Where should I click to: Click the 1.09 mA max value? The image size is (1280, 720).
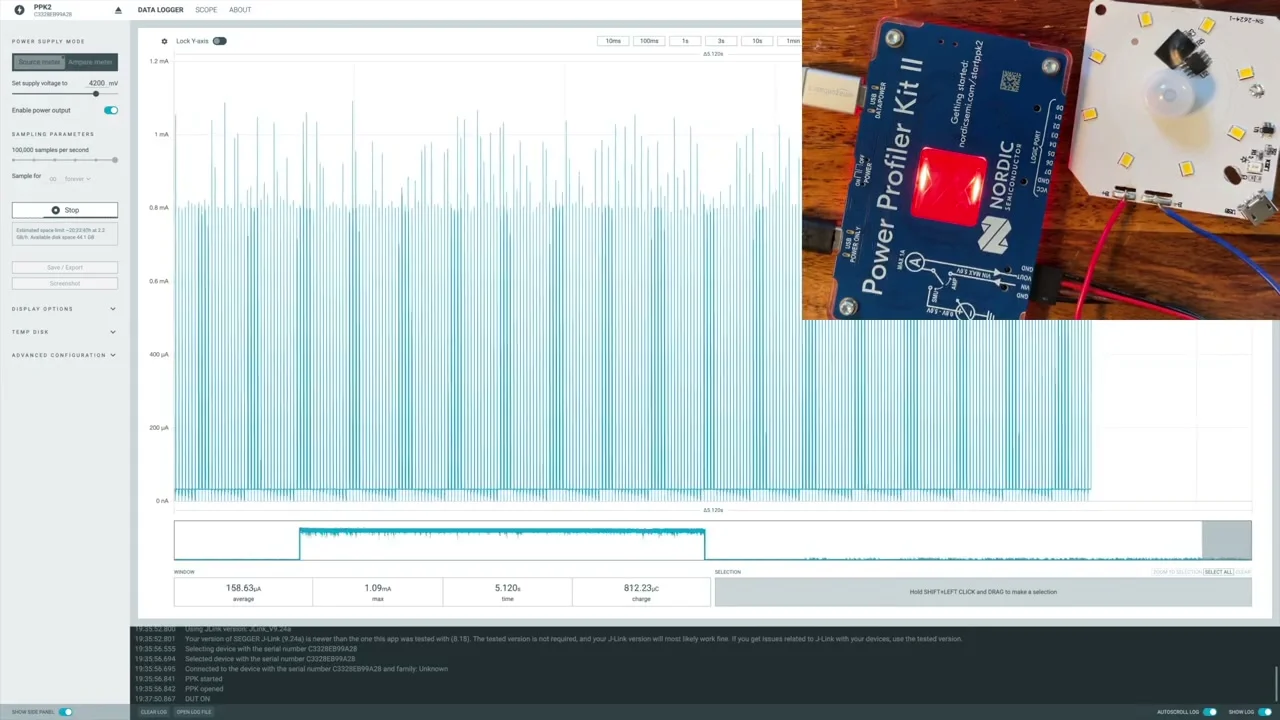click(x=378, y=588)
